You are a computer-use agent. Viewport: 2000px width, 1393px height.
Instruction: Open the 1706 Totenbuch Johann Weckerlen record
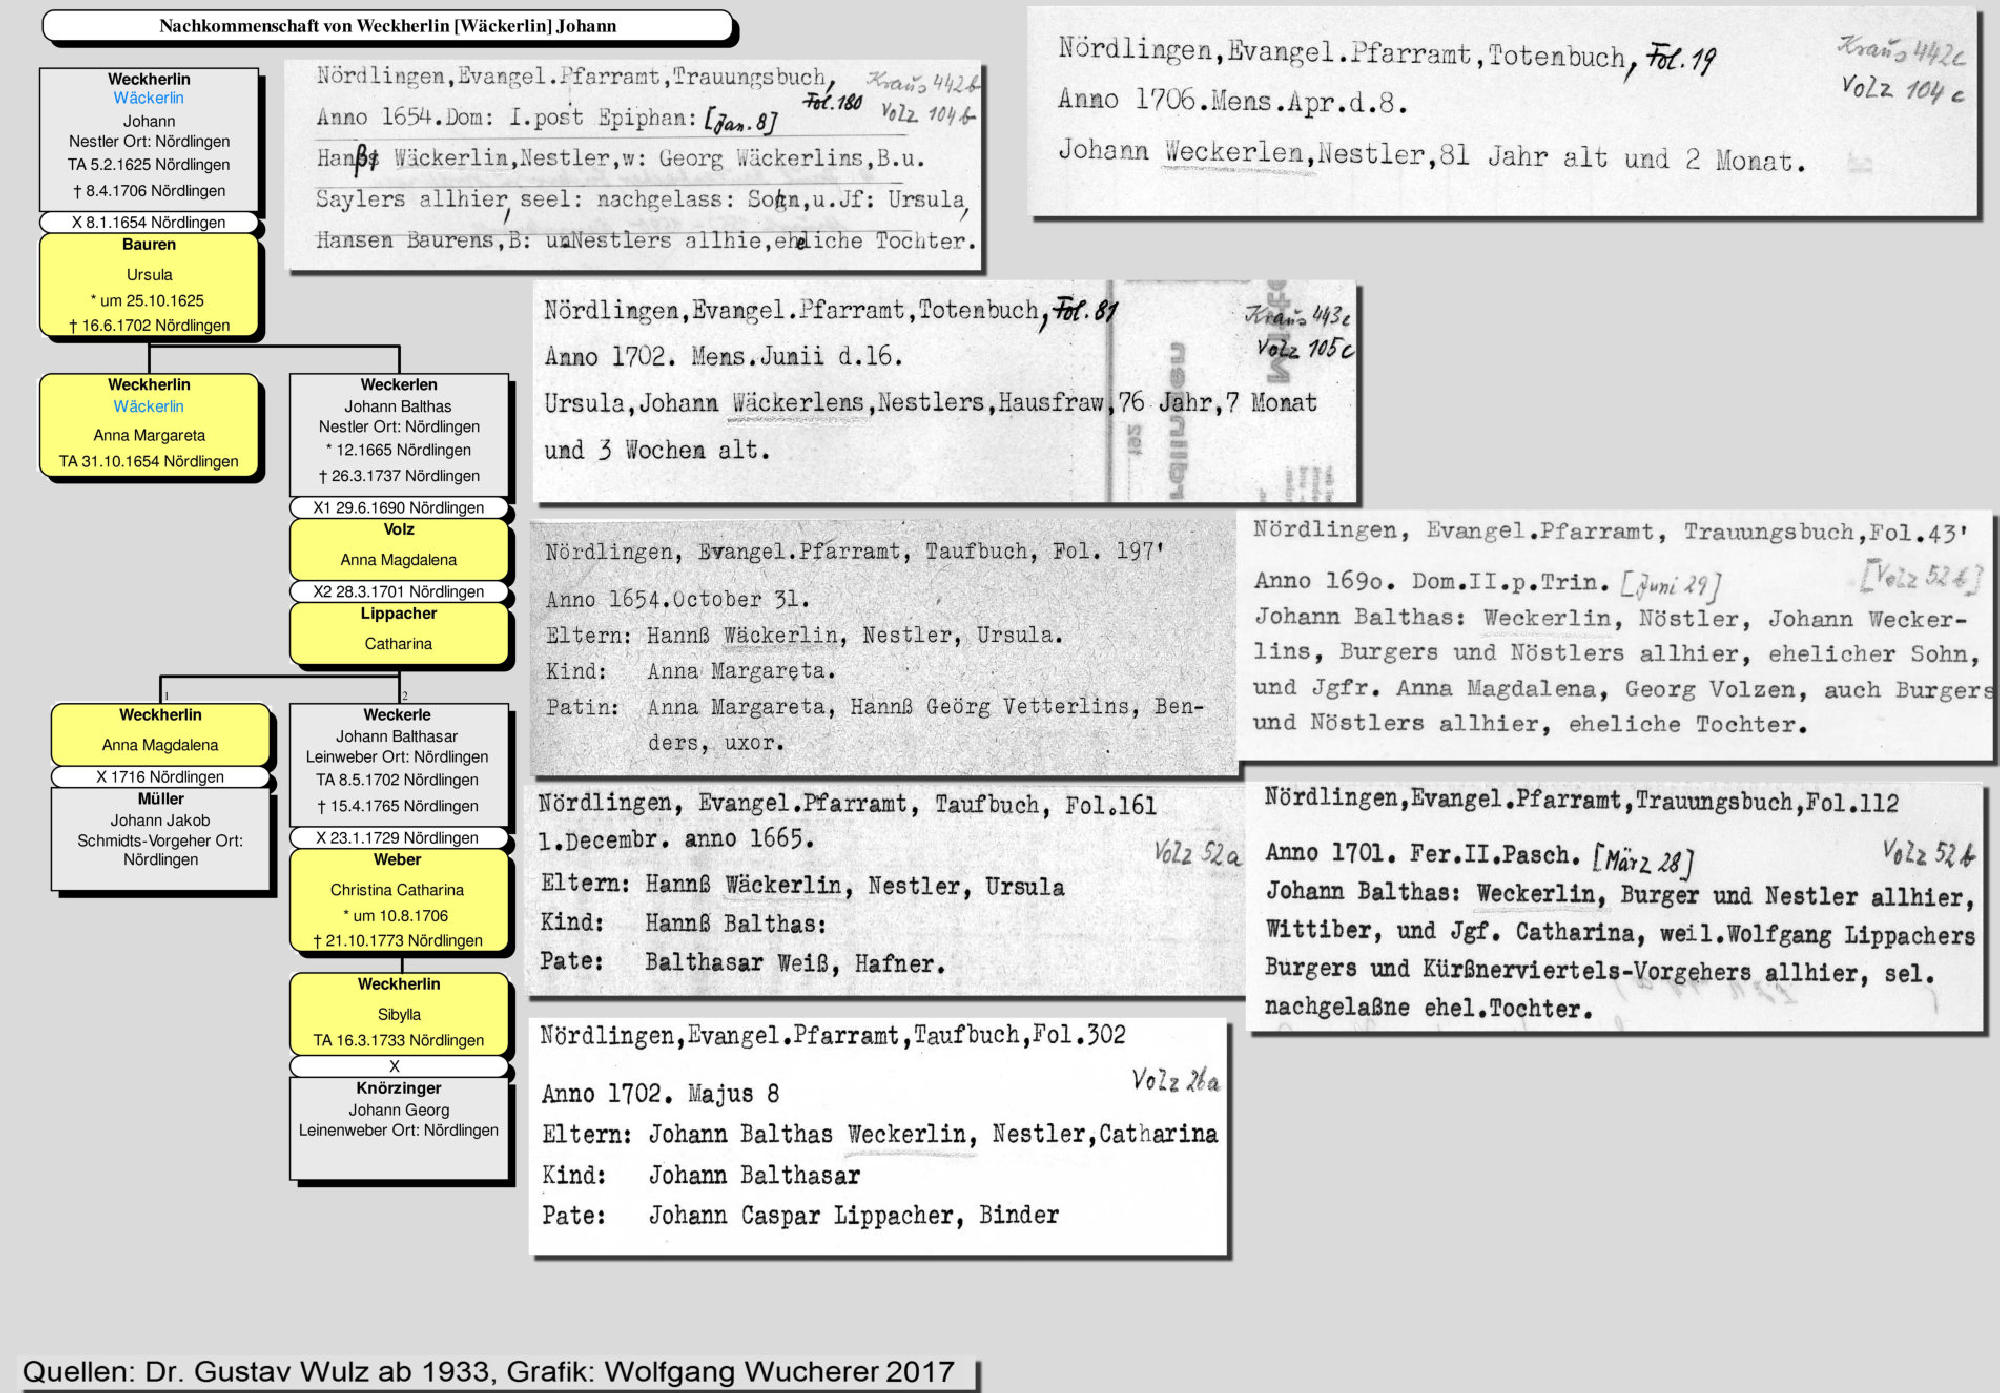pos(1500,110)
